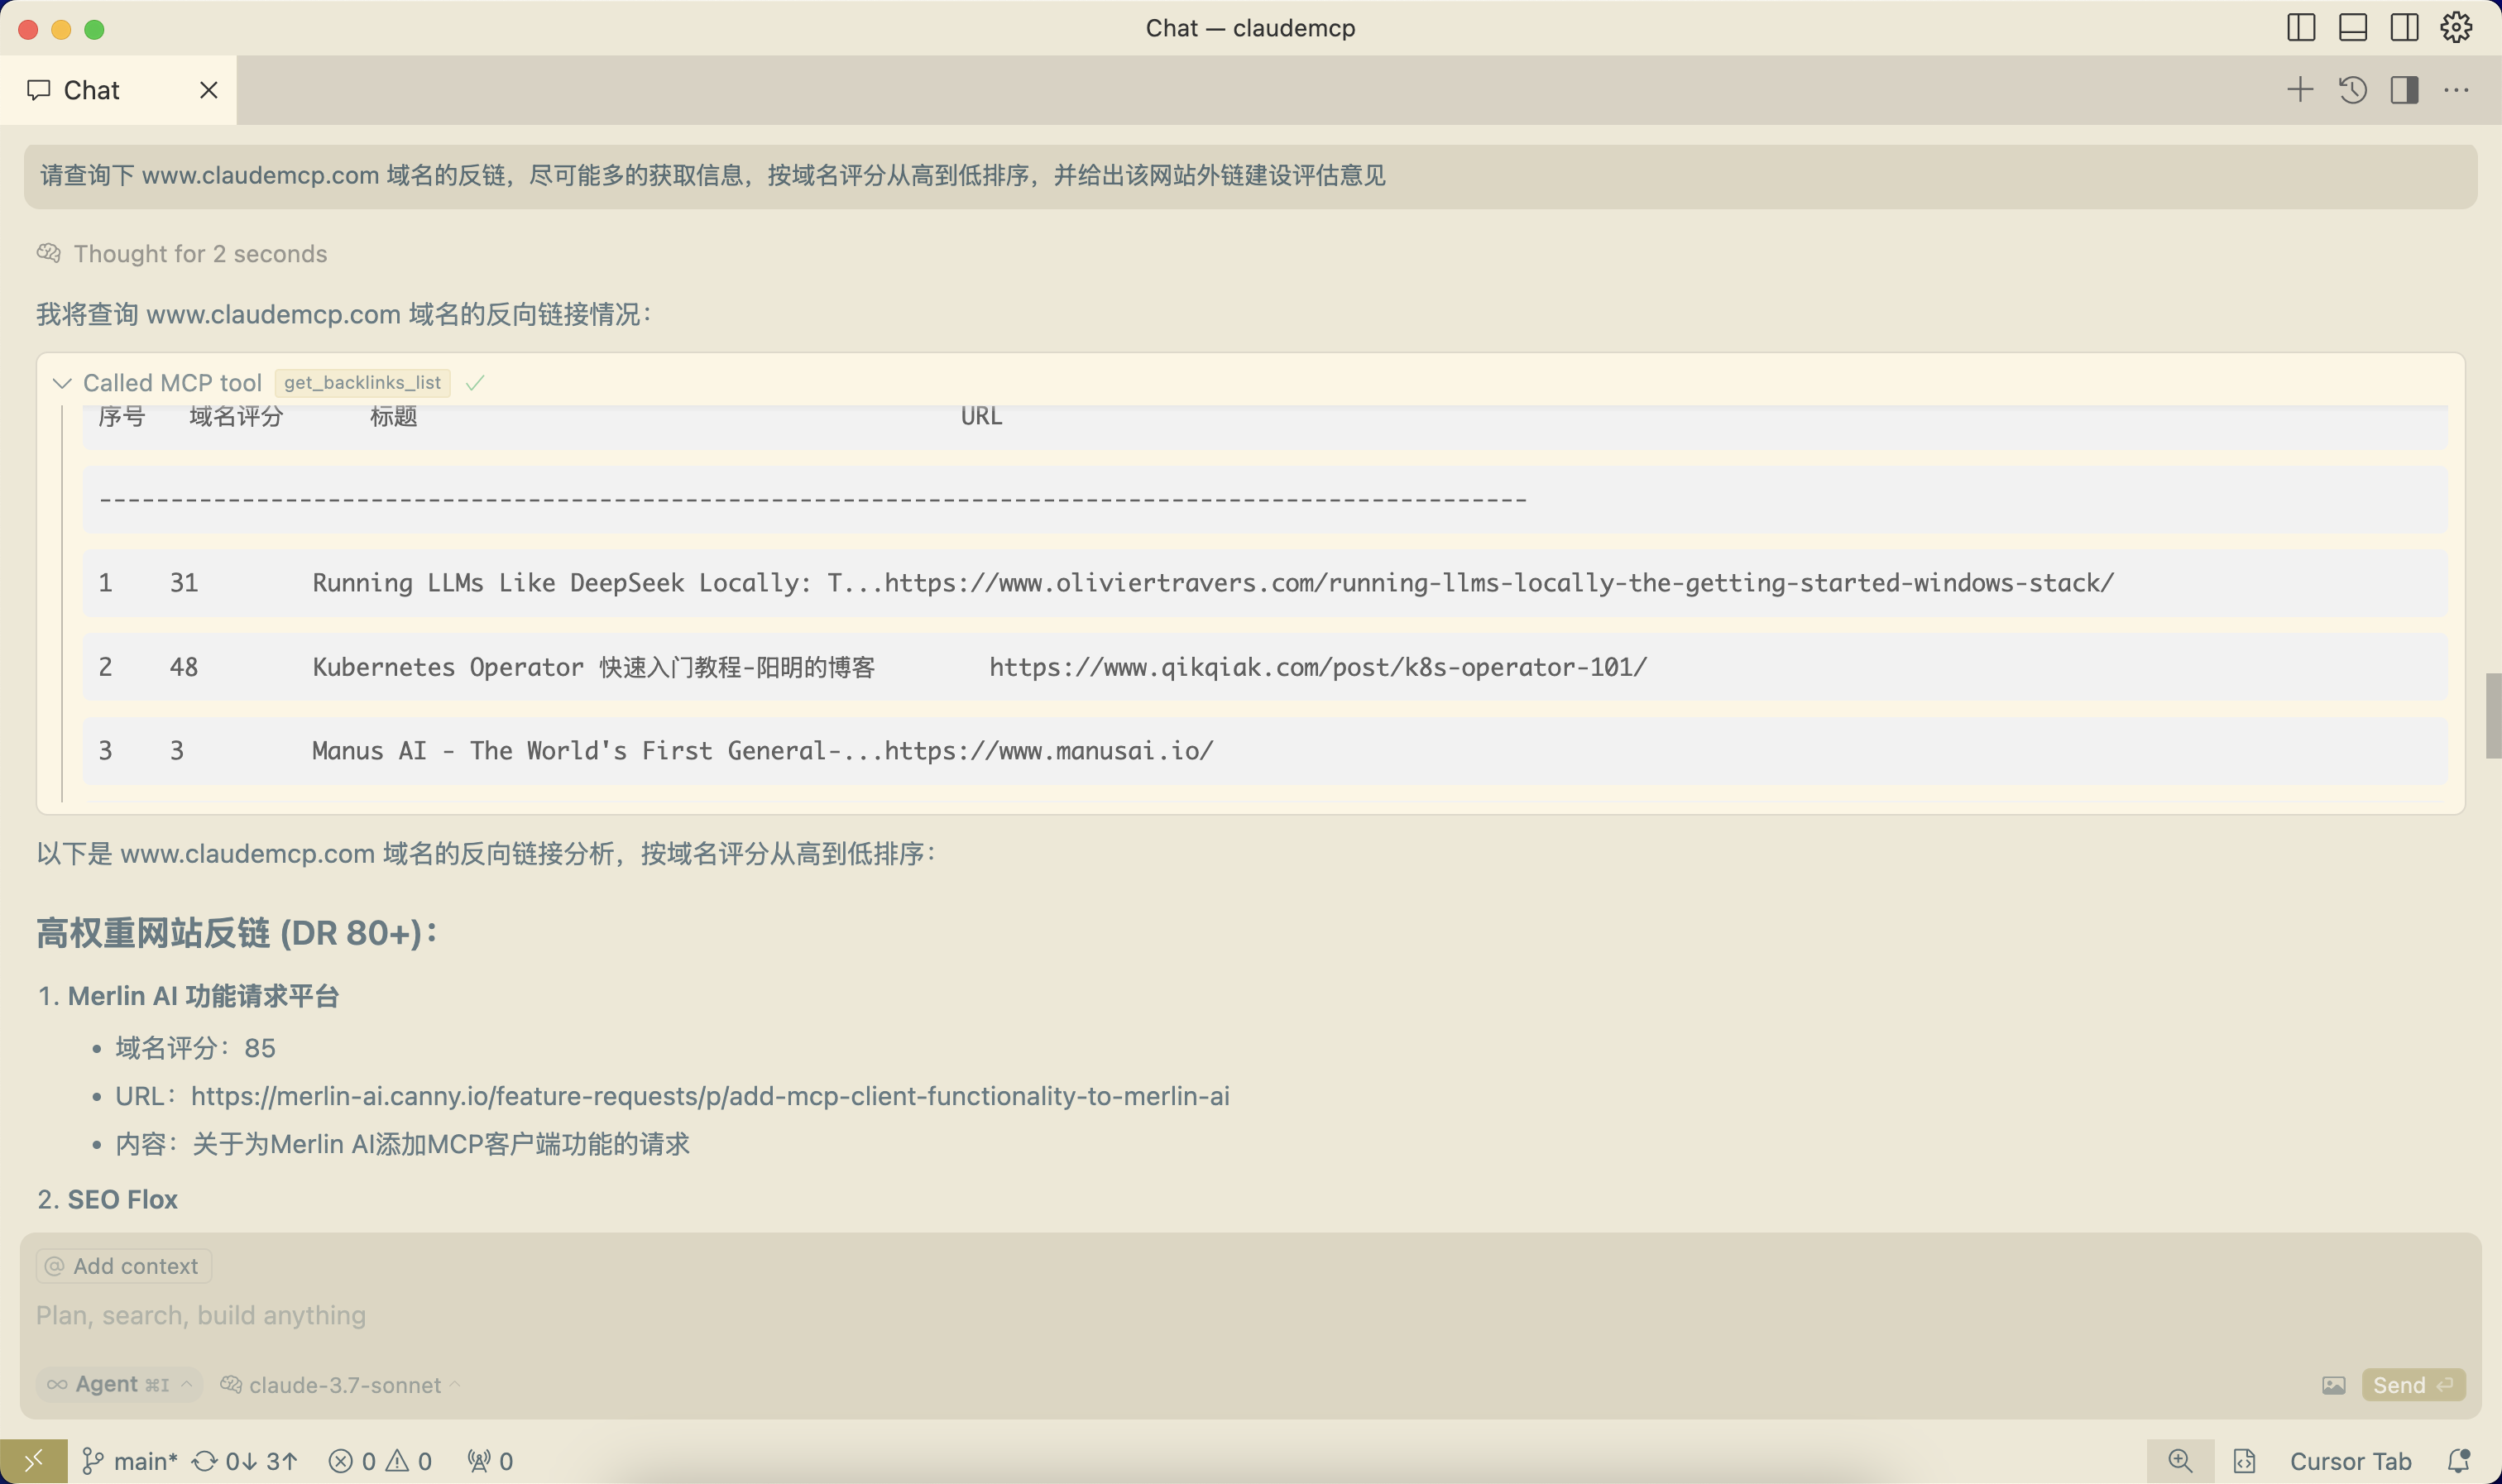Toggle the bottom panel layout
This screenshot has width=2502, height=1484.
(2352, 28)
